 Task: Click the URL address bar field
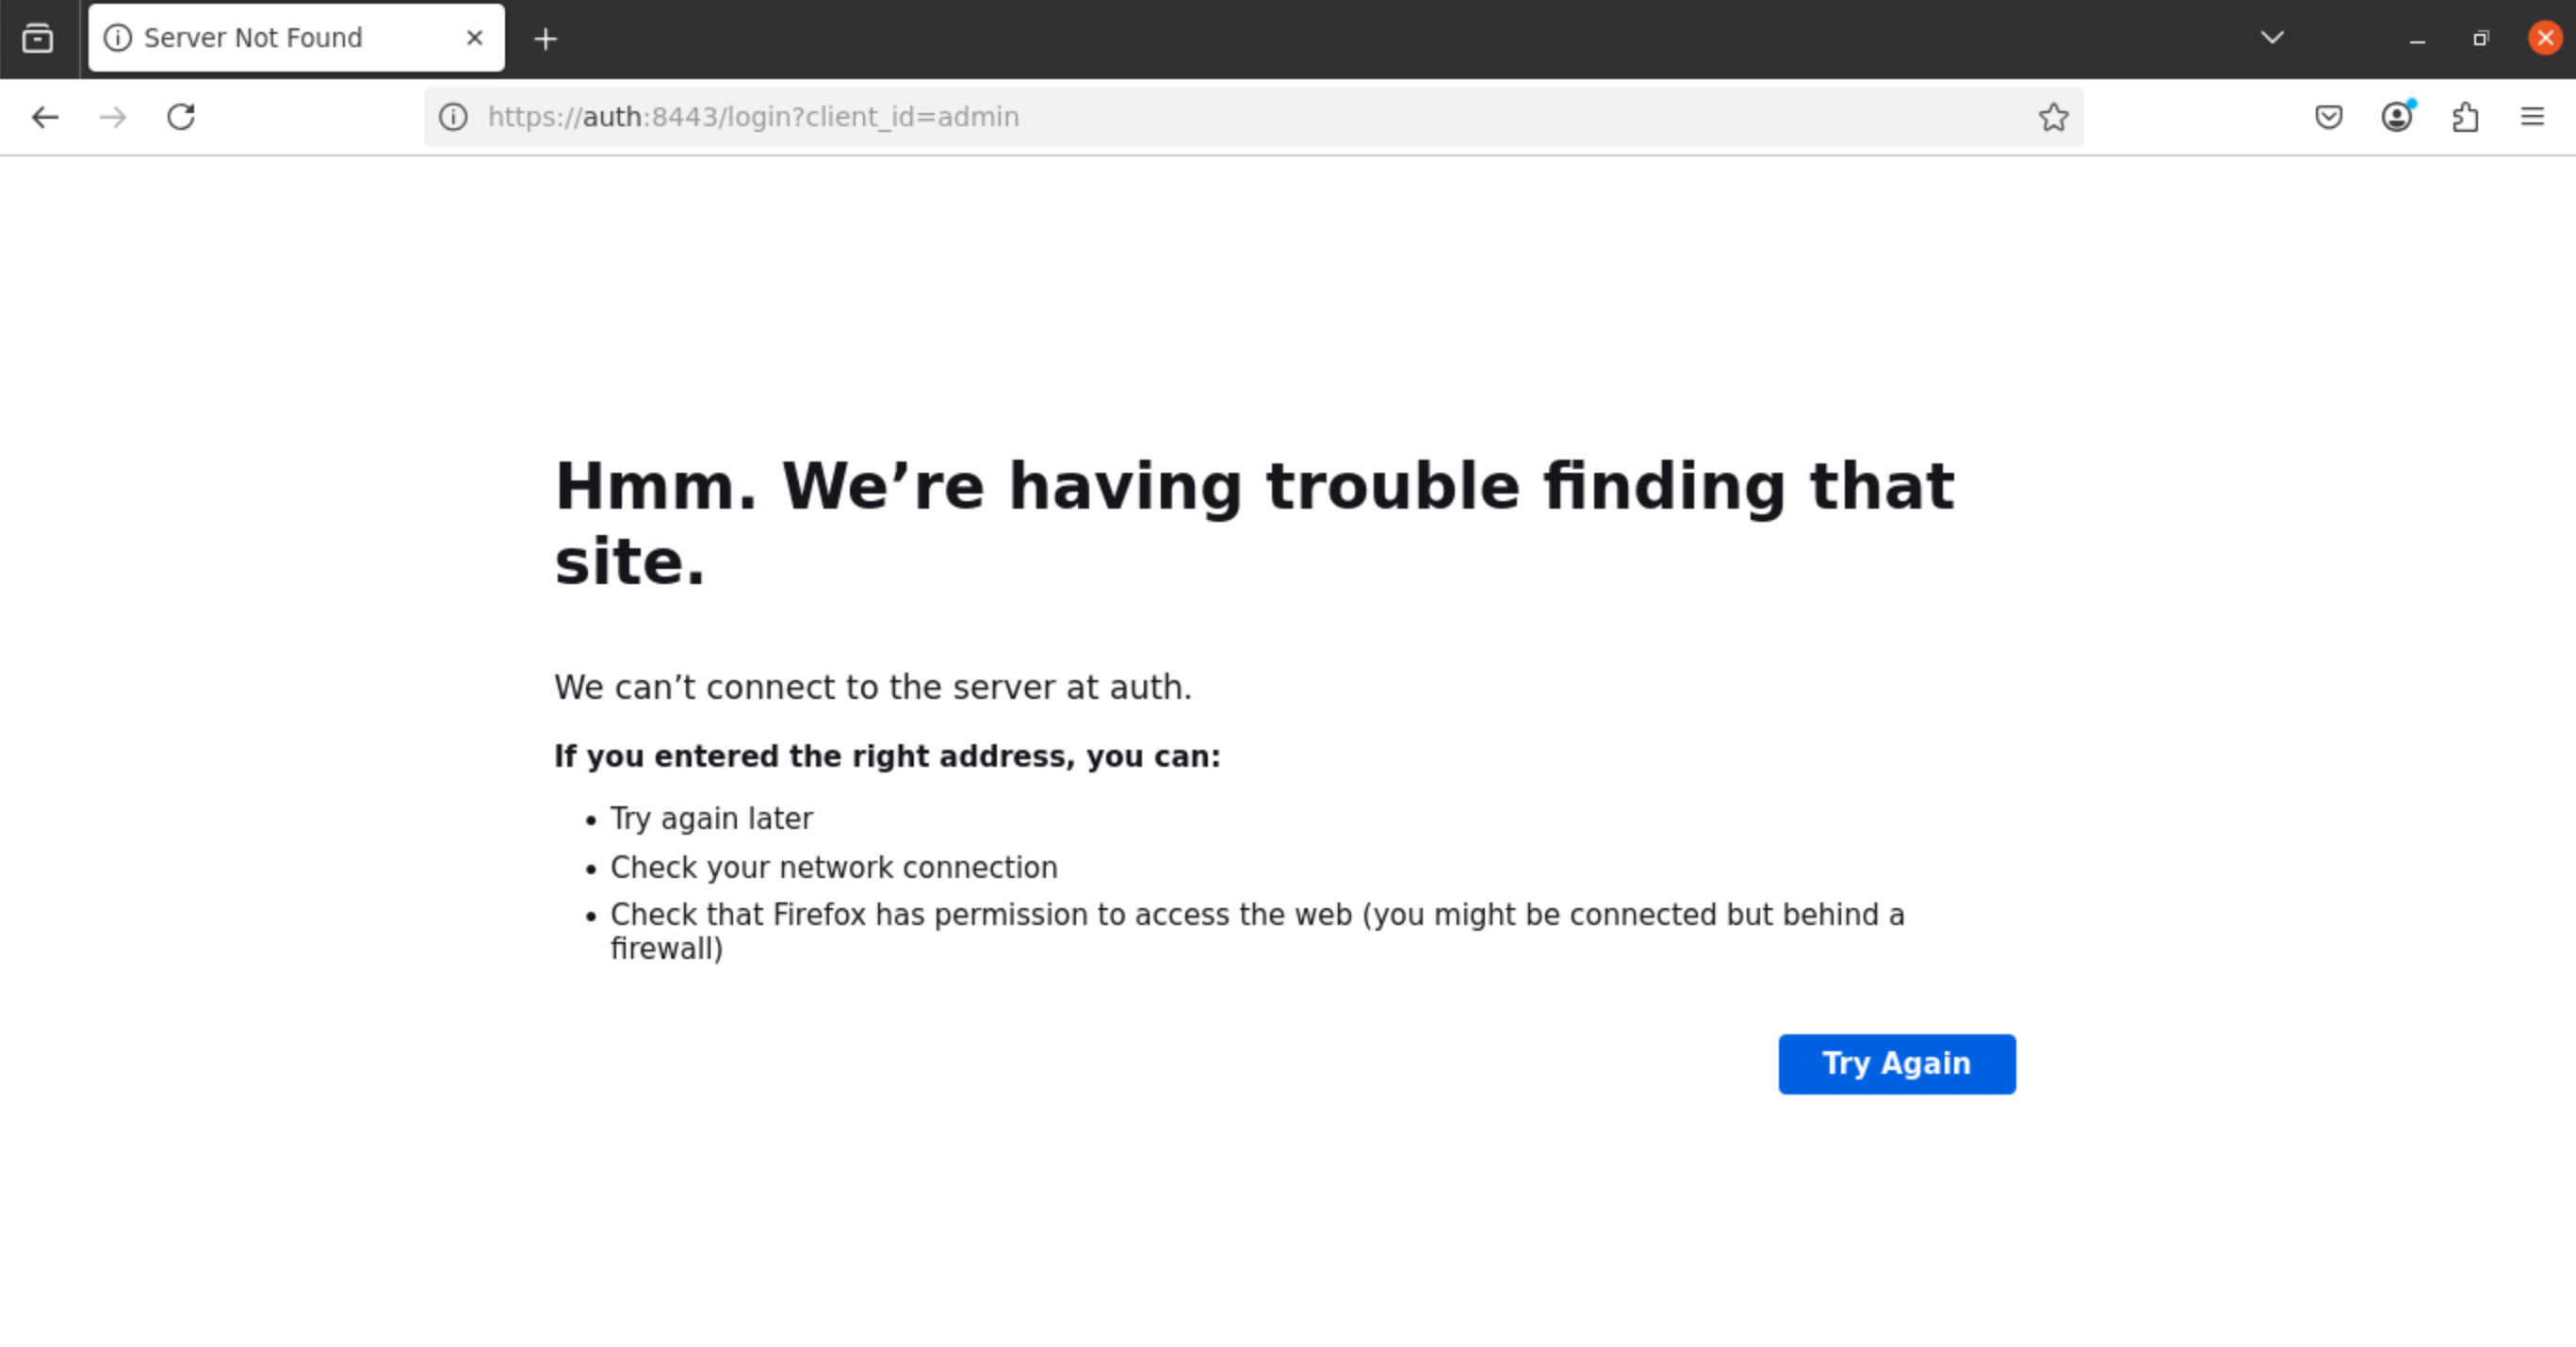coord(1200,117)
